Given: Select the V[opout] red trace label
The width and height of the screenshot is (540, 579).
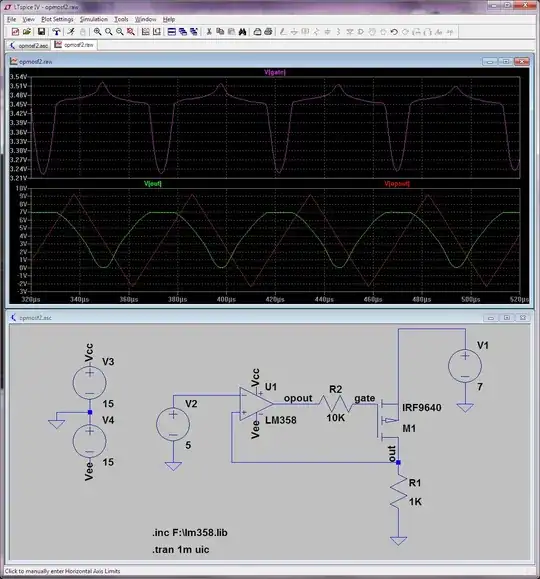Looking at the screenshot, I should (397, 184).
